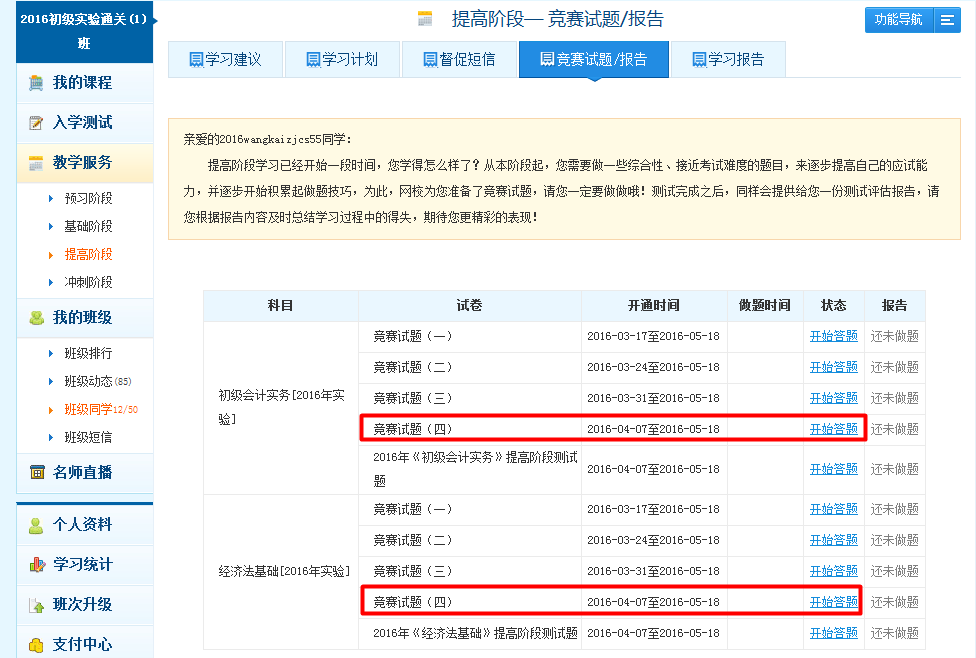The image size is (976, 658).
Task: Click the 我的课程 book icon
Action: coord(37,83)
